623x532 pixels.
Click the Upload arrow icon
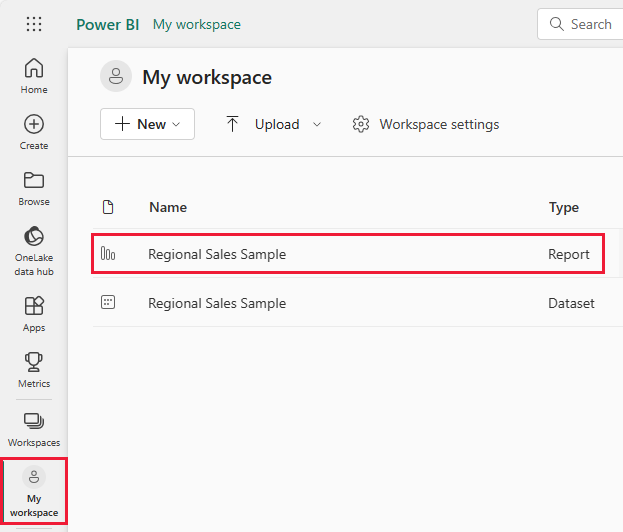232,124
